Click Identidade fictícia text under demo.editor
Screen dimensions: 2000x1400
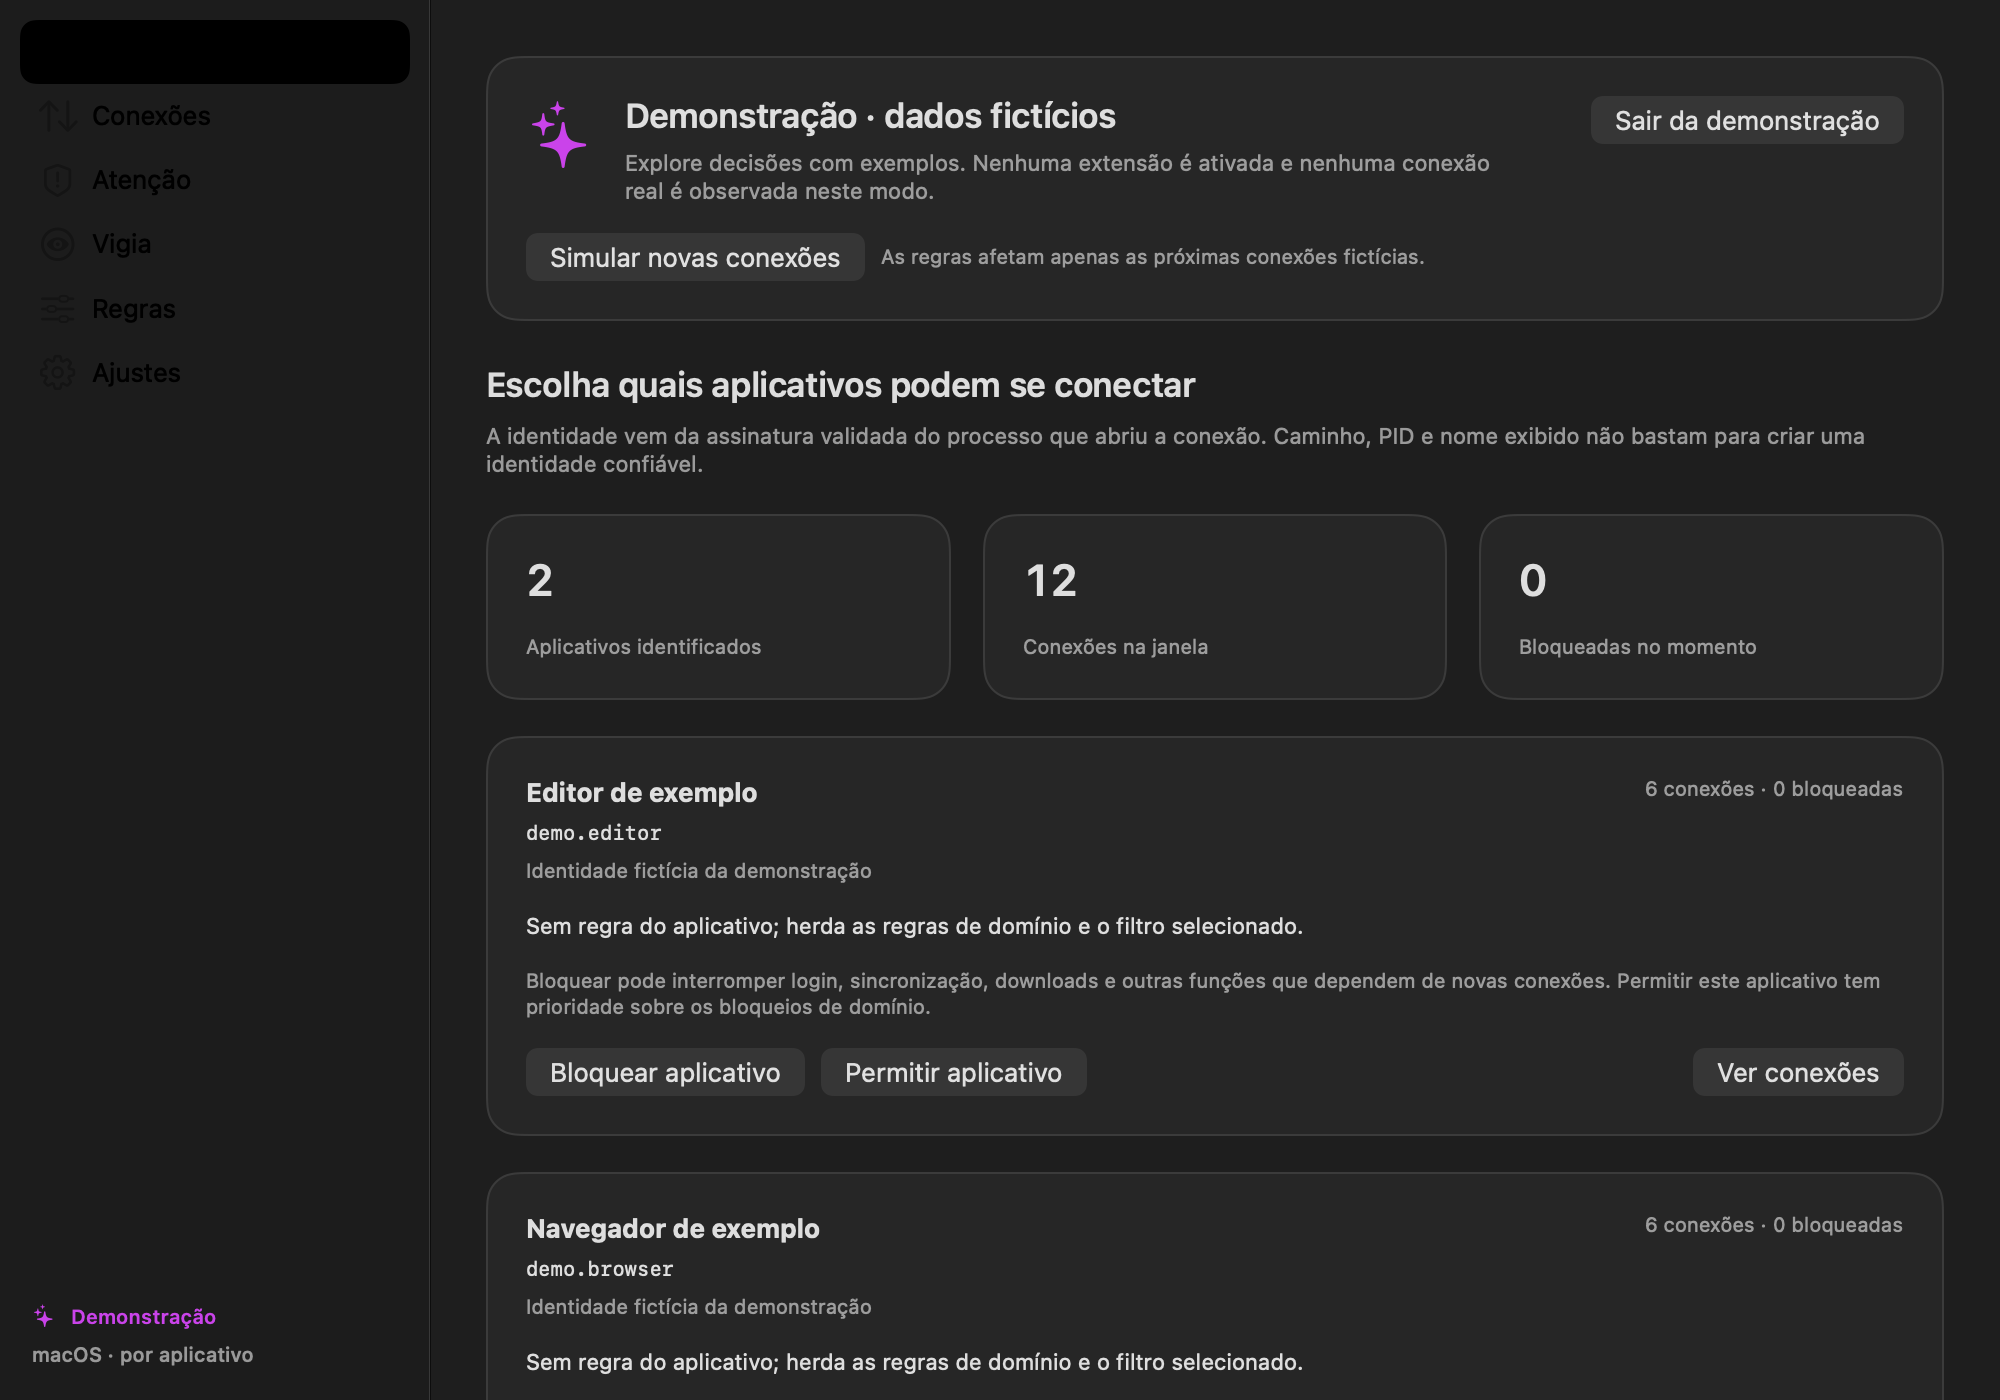(x=699, y=870)
